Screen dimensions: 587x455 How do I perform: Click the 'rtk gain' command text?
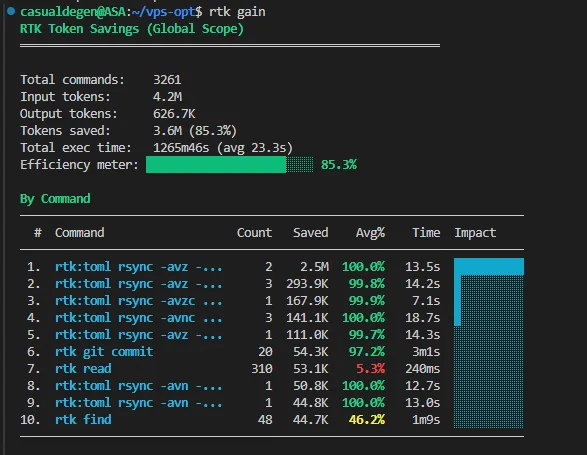point(237,12)
